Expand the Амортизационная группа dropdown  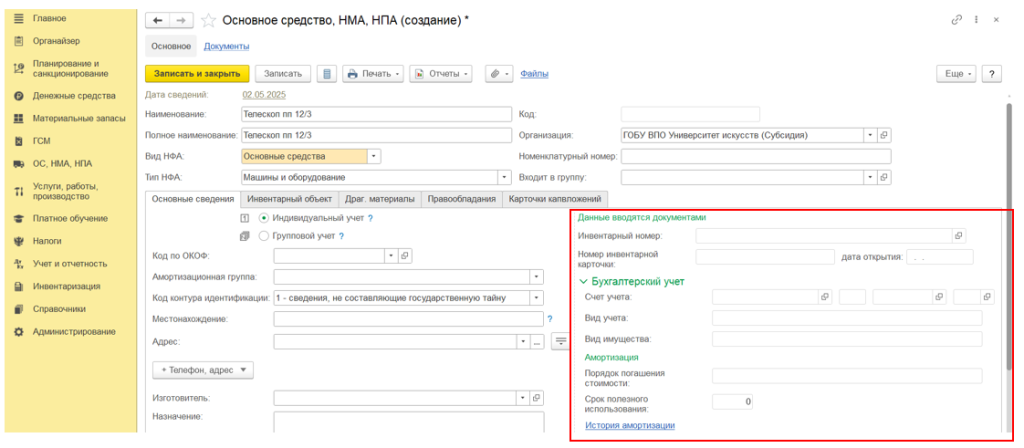click(x=536, y=277)
